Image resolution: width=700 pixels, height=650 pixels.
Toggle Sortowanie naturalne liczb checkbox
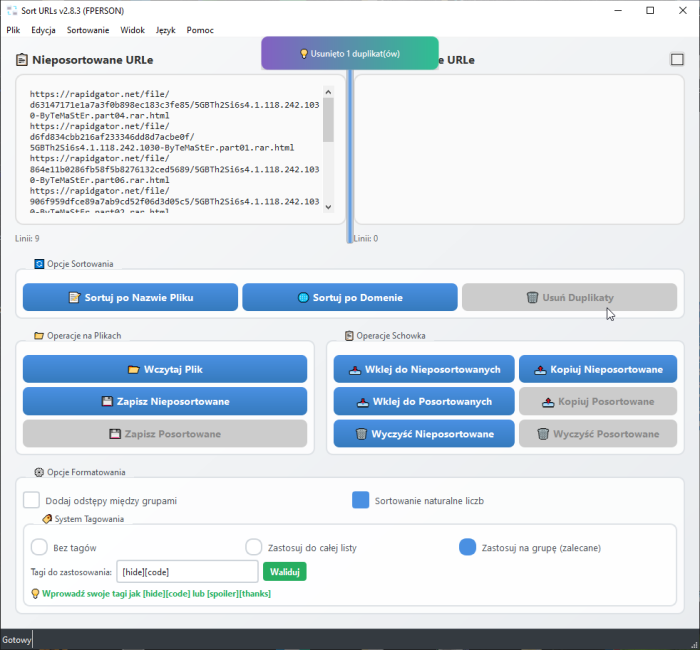pyautogui.click(x=361, y=500)
